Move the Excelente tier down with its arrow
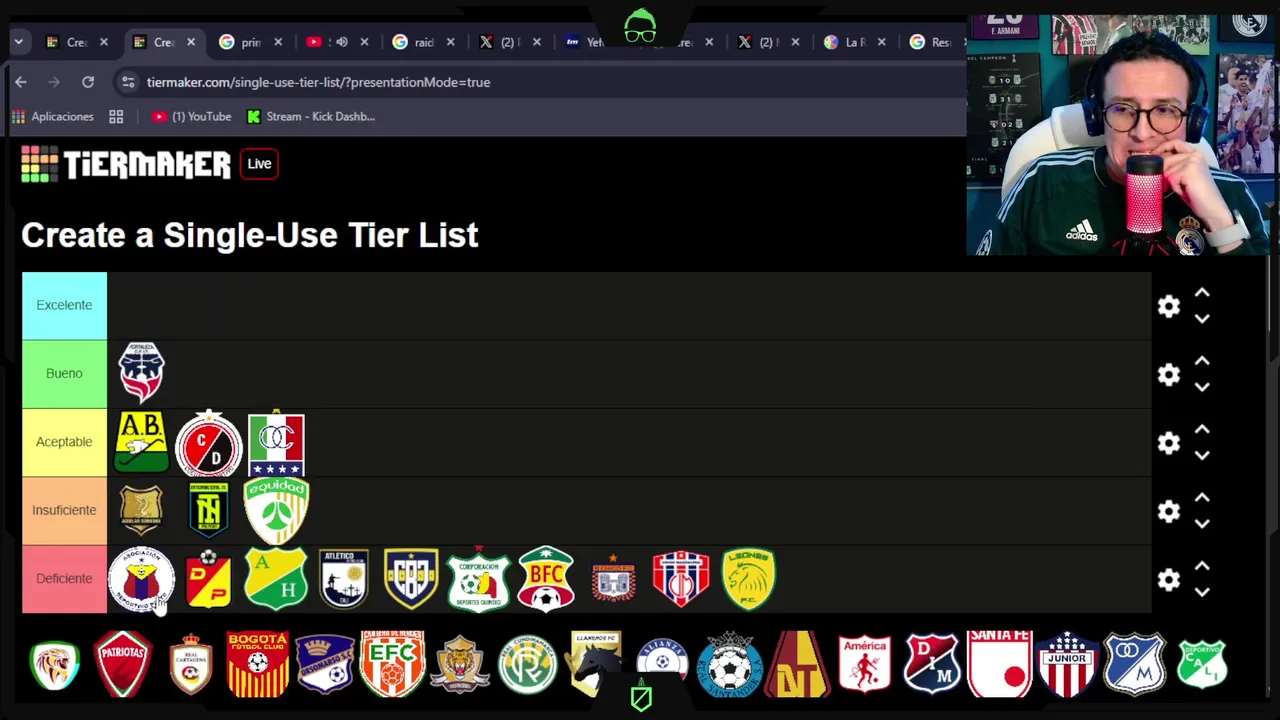This screenshot has height=720, width=1280. pyautogui.click(x=1202, y=318)
